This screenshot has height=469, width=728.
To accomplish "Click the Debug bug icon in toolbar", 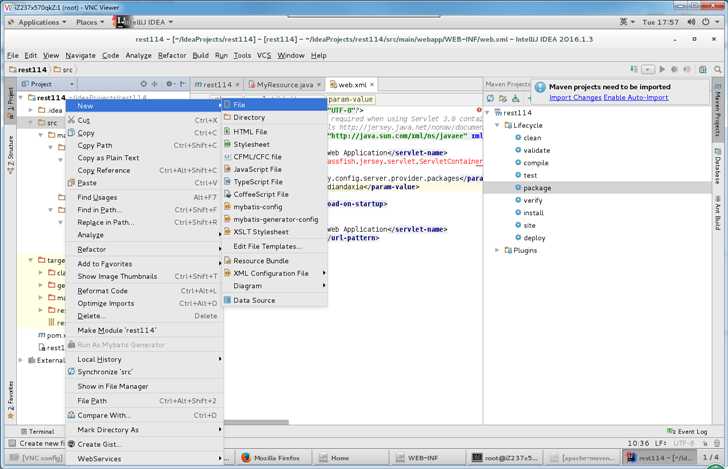I will point(675,69).
